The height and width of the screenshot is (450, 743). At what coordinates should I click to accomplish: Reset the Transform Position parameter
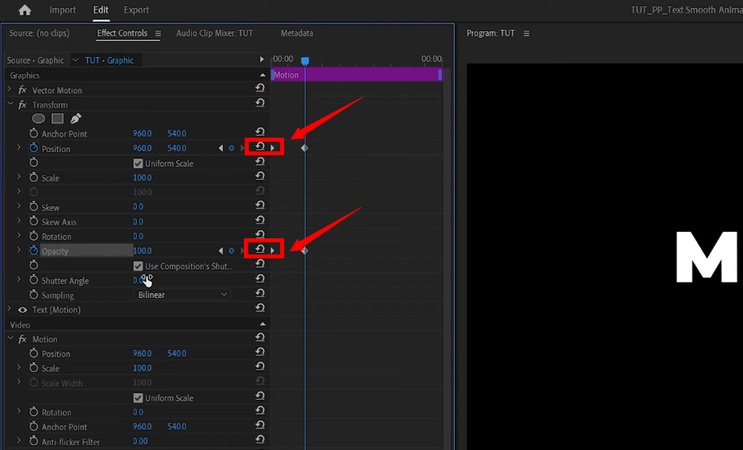coord(259,148)
